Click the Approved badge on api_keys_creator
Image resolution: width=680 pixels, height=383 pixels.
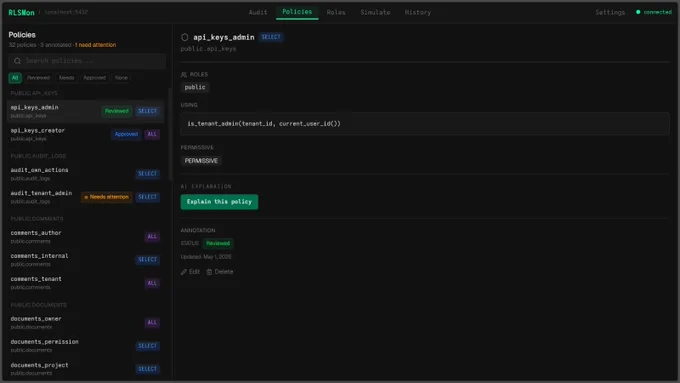point(126,134)
